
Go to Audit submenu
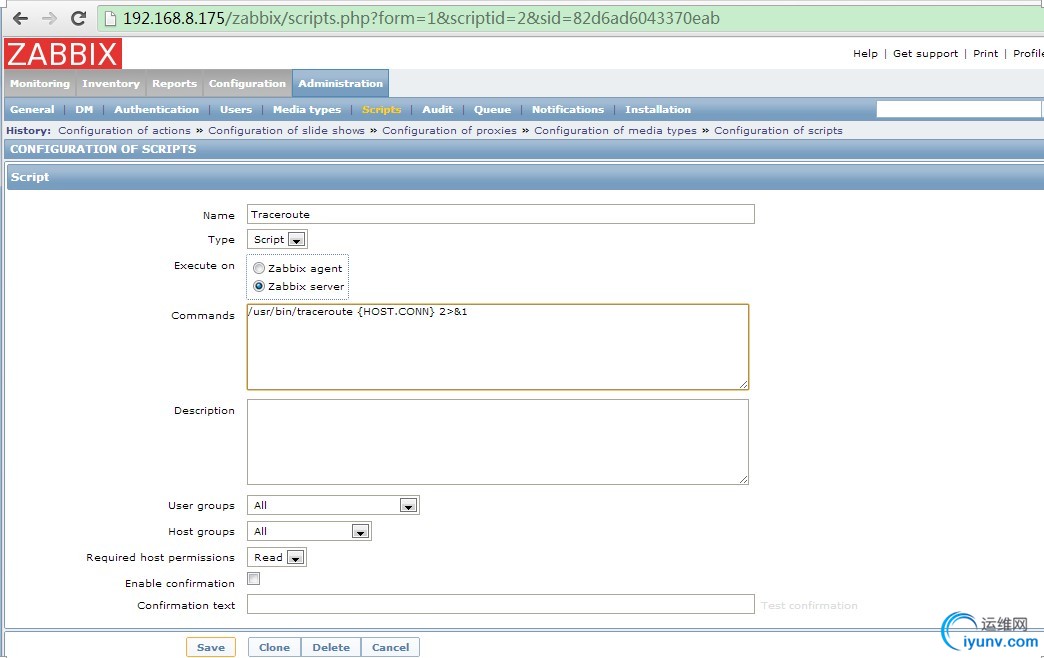point(437,110)
